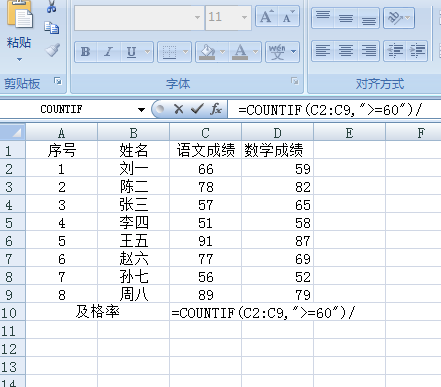The image size is (441, 387).
Task: Click the Cut scissors icon
Action: pyautogui.click(x=52, y=6)
